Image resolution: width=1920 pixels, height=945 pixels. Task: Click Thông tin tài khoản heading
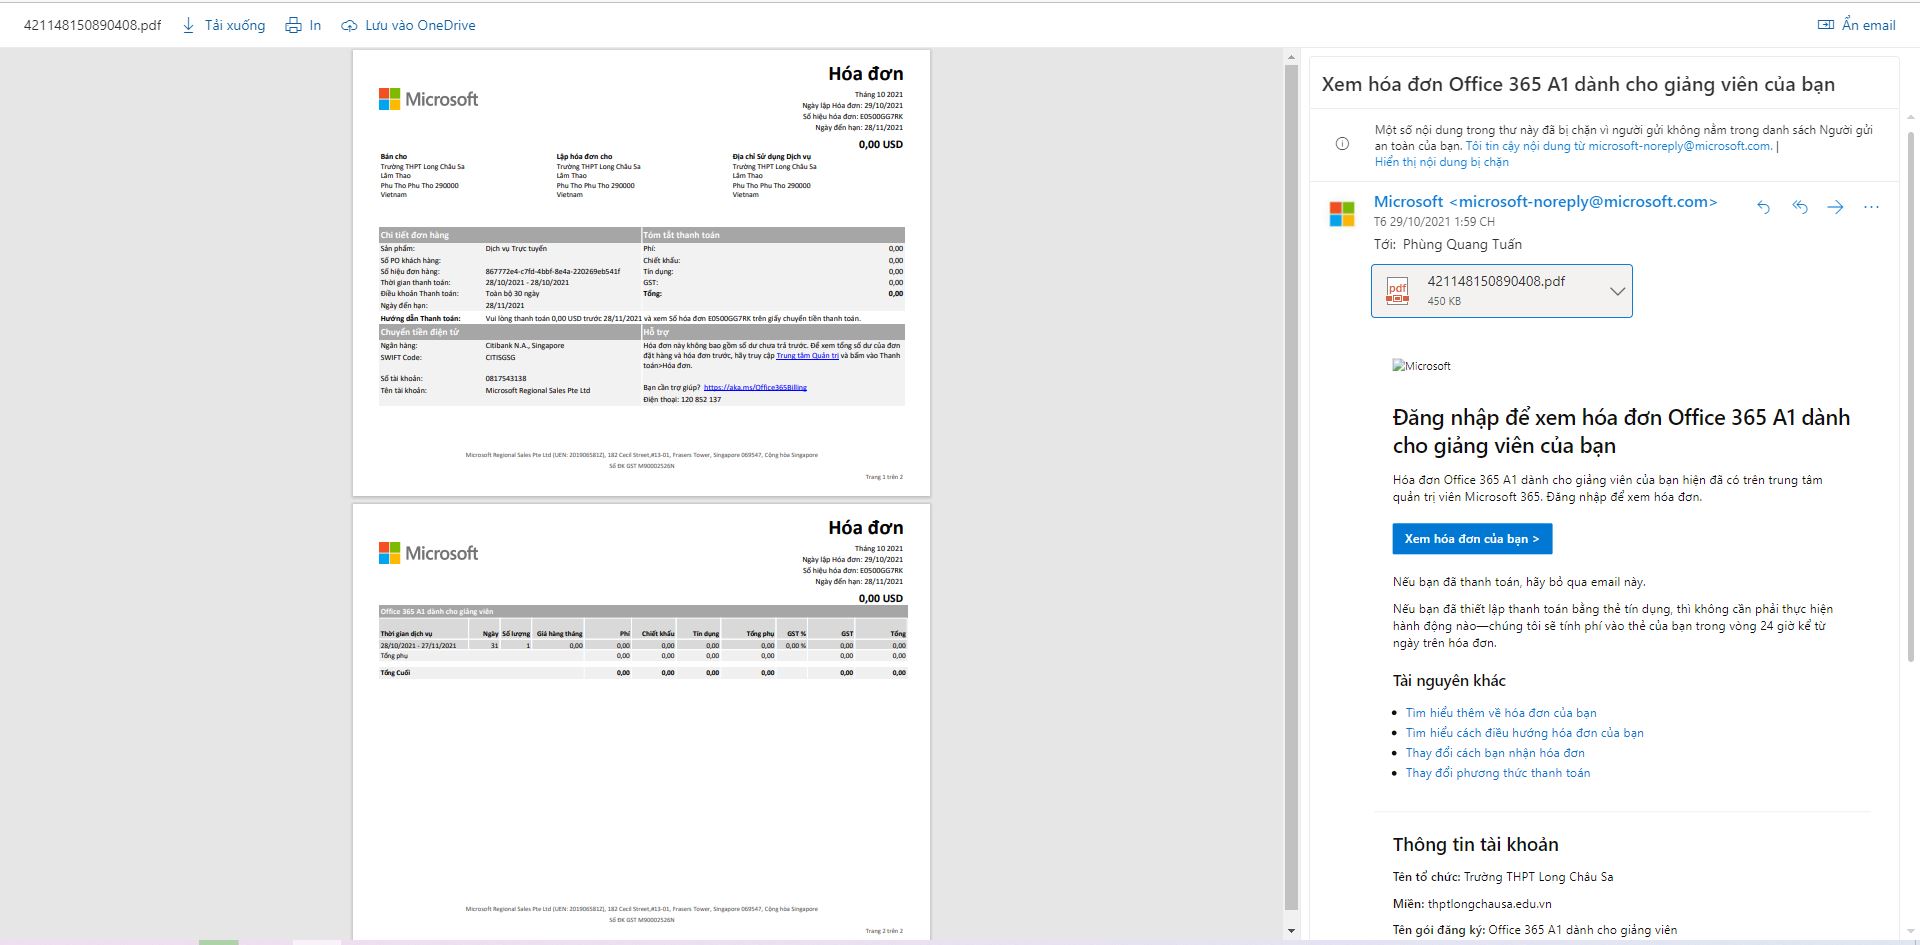coord(1475,845)
